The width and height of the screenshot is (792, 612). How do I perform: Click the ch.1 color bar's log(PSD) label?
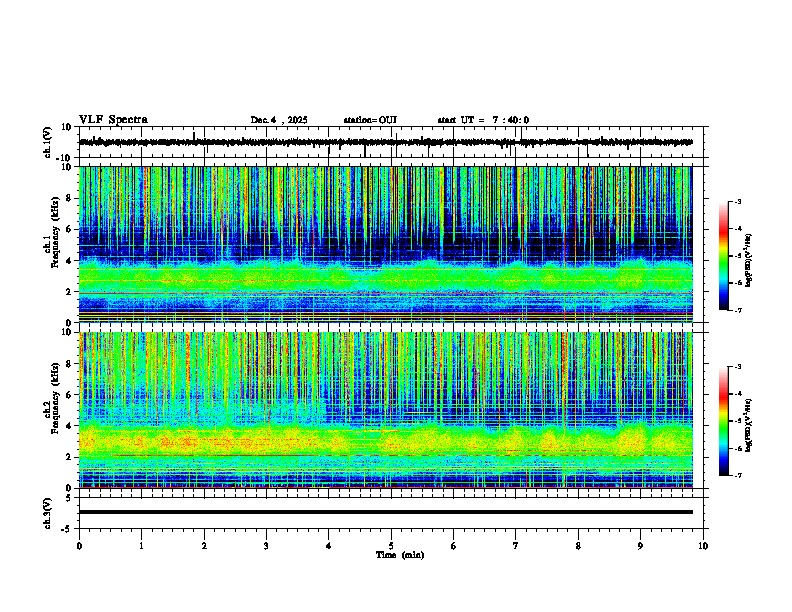[748, 260]
